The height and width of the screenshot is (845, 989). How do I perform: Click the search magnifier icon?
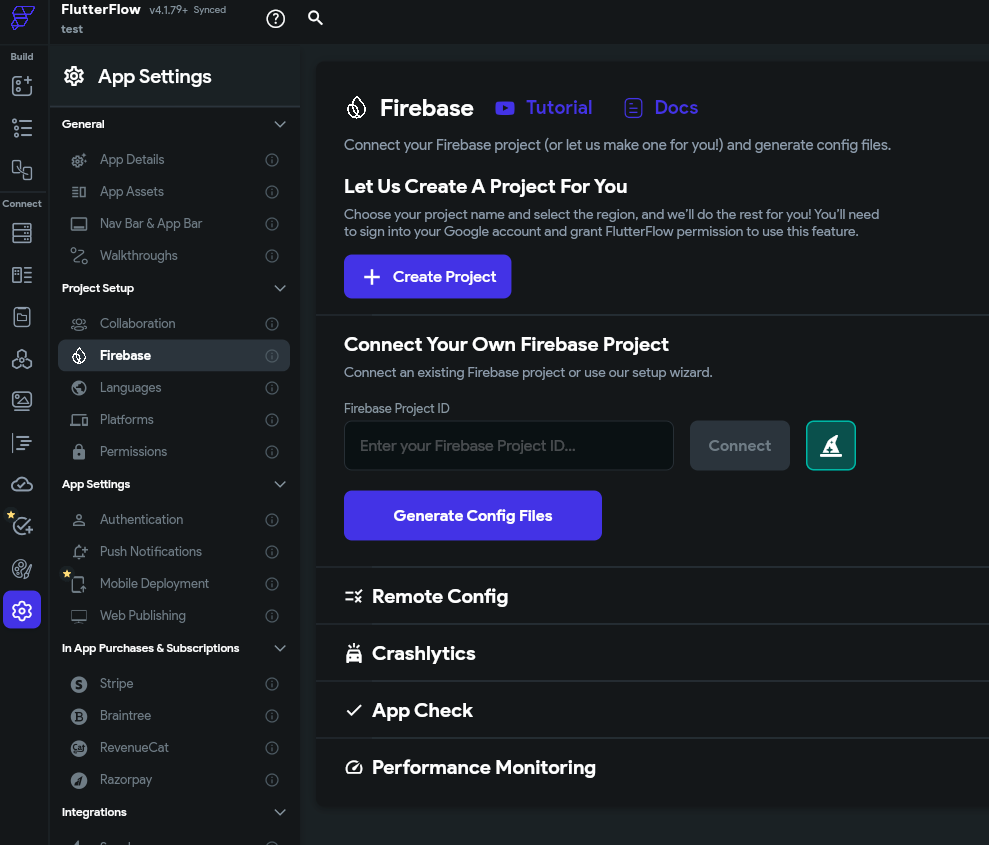(316, 18)
